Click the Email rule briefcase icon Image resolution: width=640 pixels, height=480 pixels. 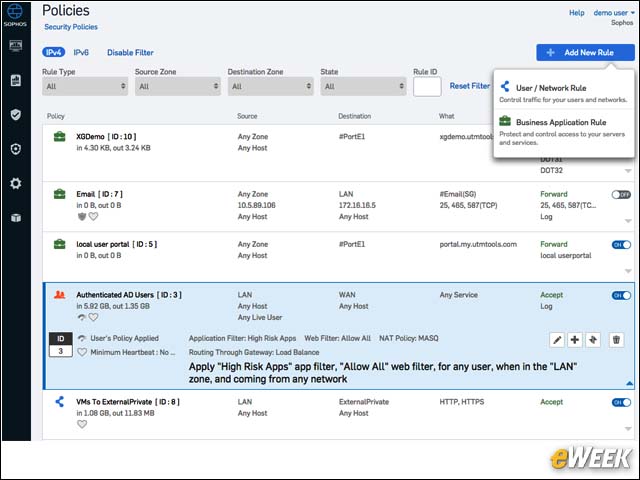click(x=60, y=194)
